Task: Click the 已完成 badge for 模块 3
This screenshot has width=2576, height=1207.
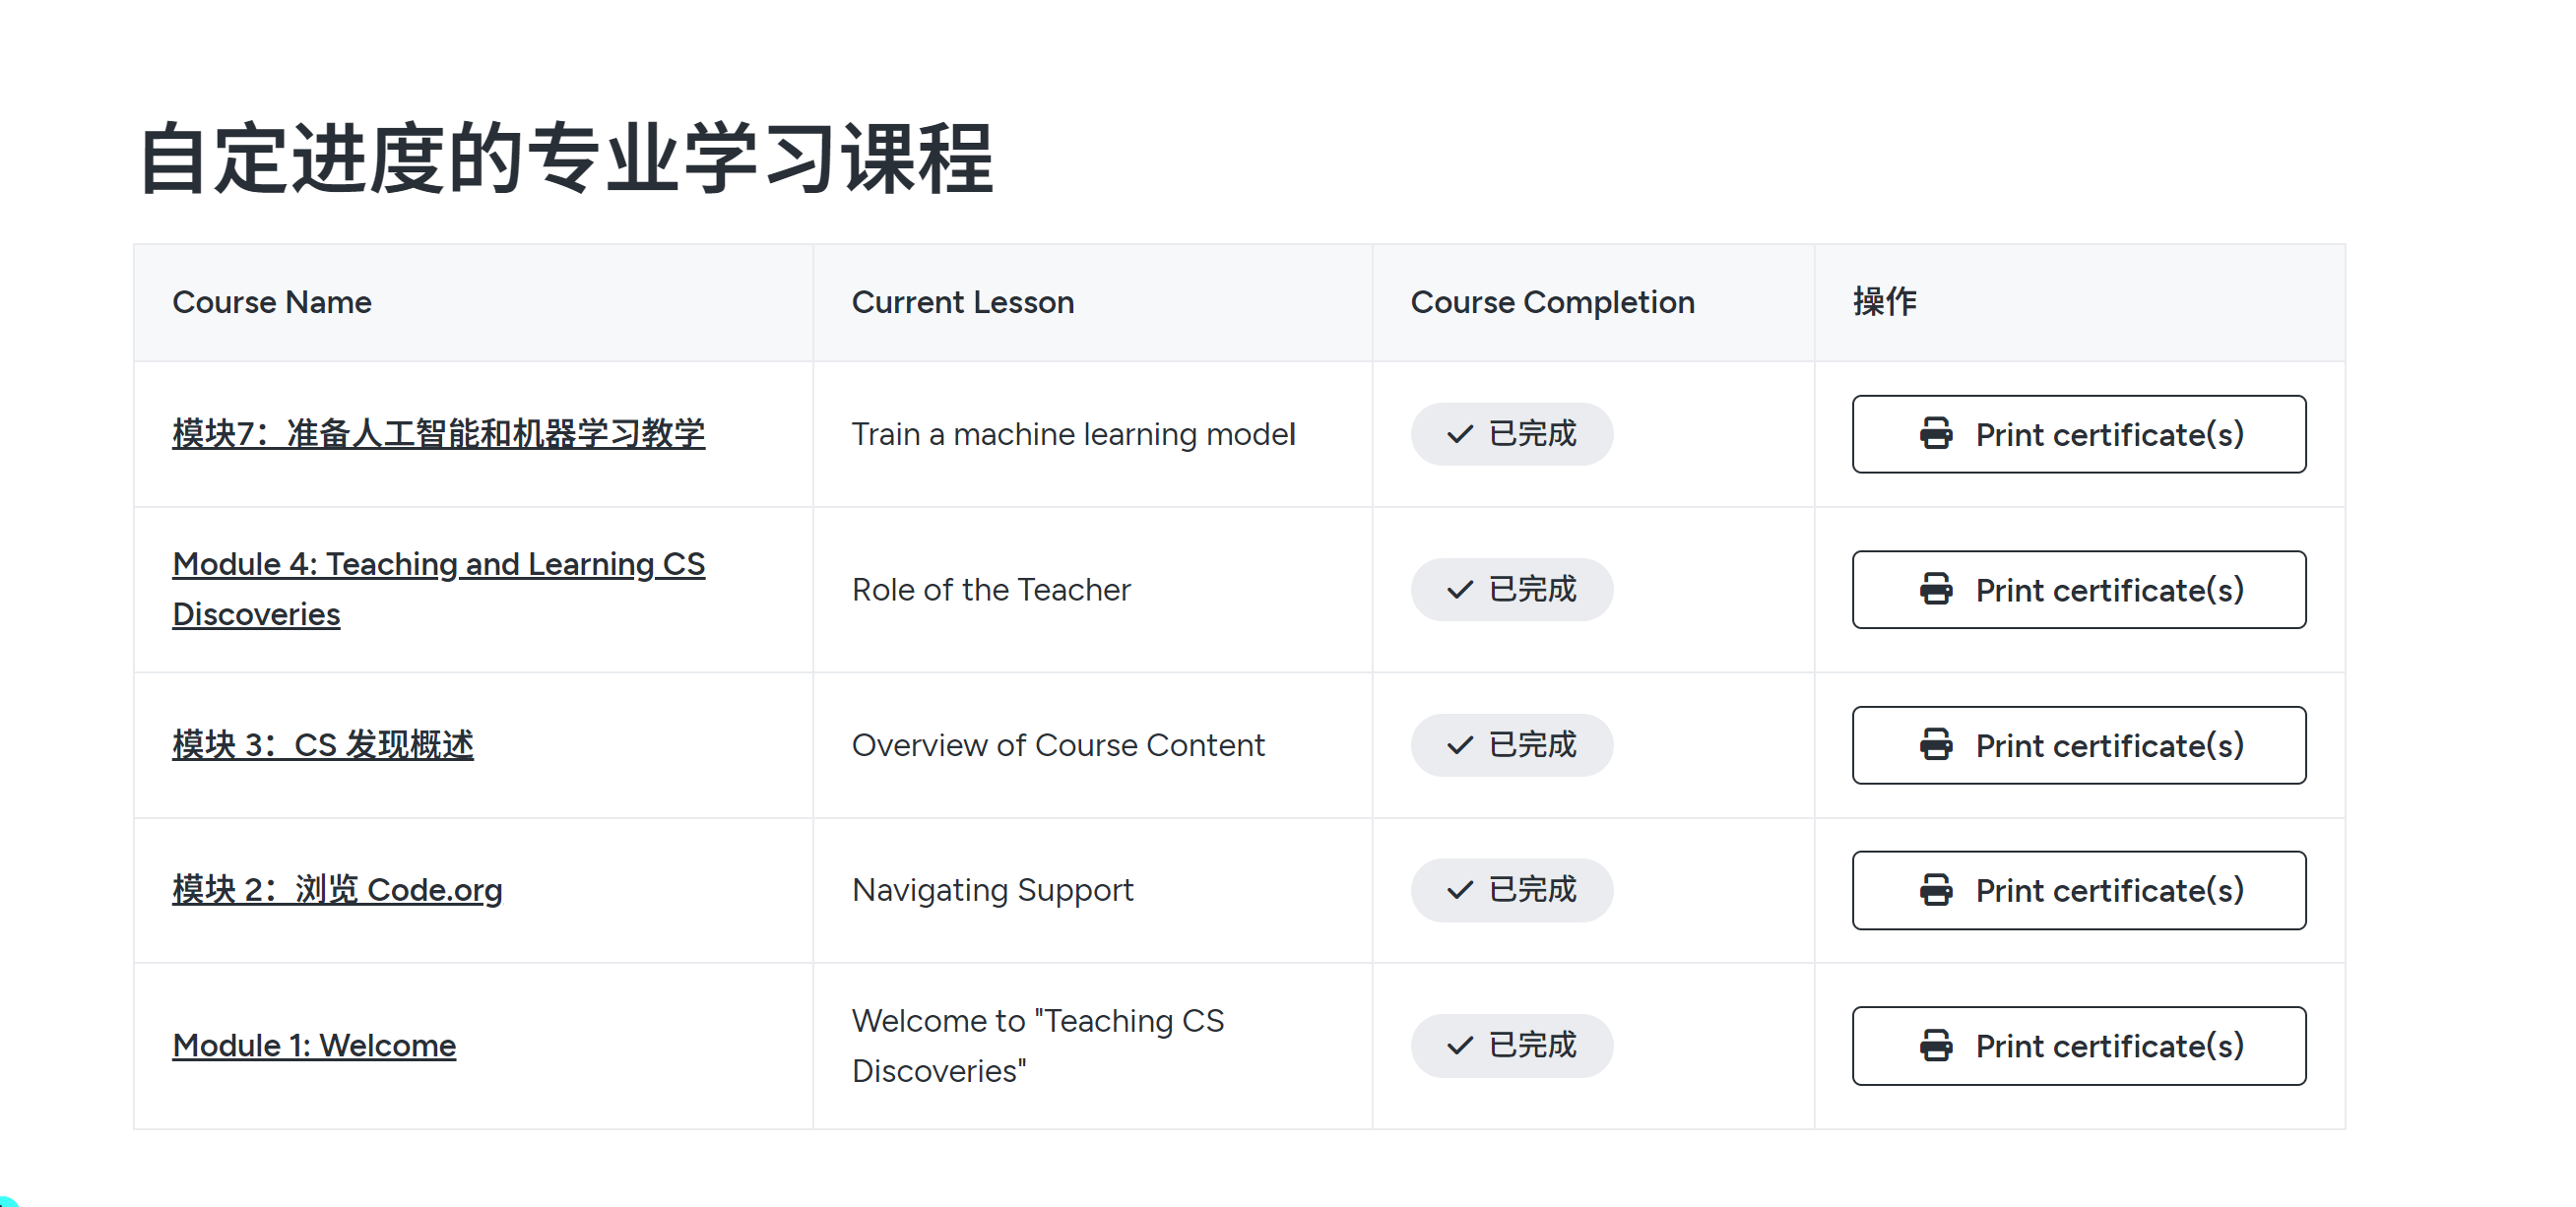Action: coord(1511,745)
